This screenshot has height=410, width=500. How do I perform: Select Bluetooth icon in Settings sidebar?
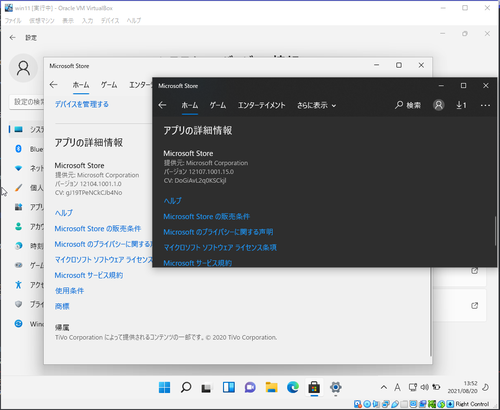click(19, 149)
